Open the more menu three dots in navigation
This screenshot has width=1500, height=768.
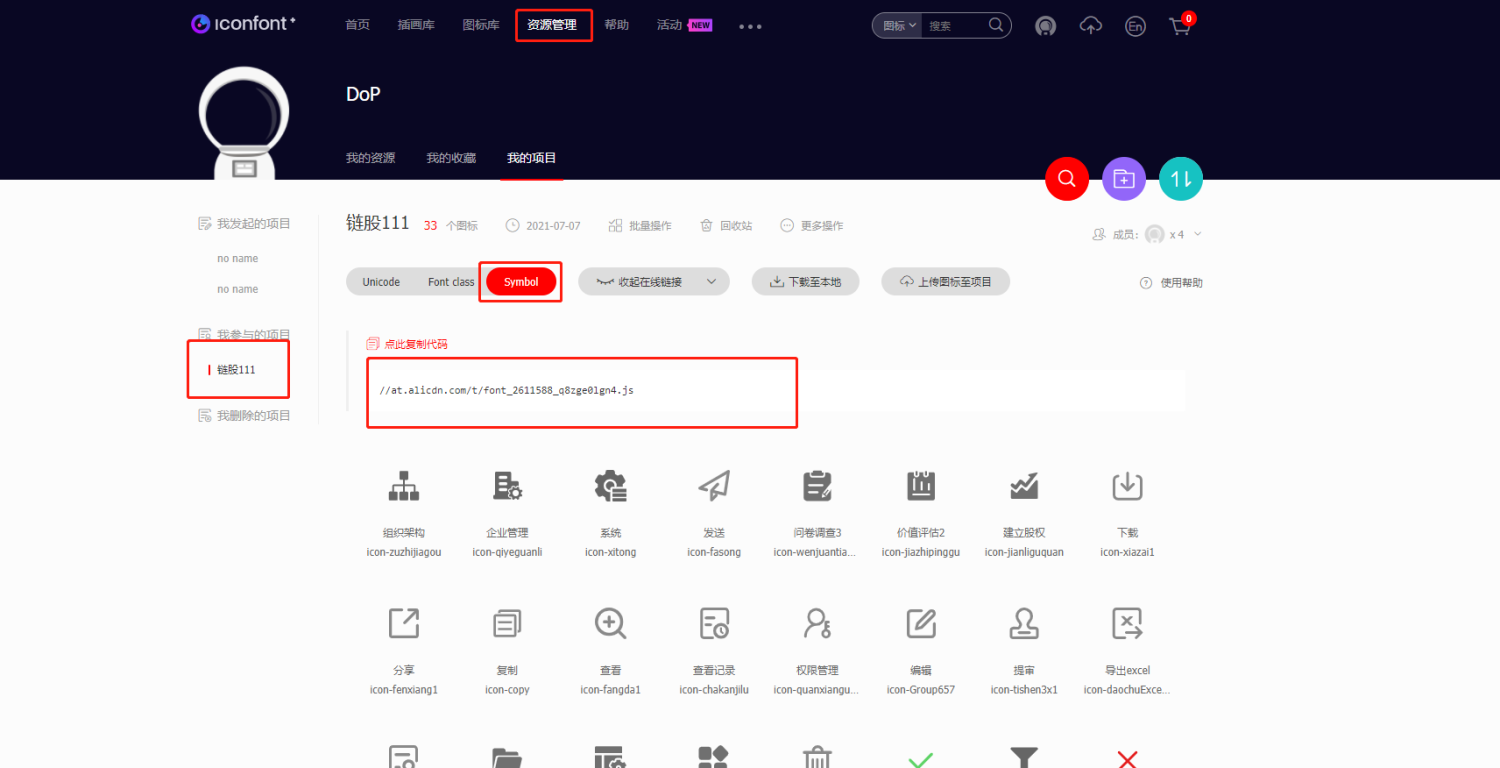click(750, 26)
